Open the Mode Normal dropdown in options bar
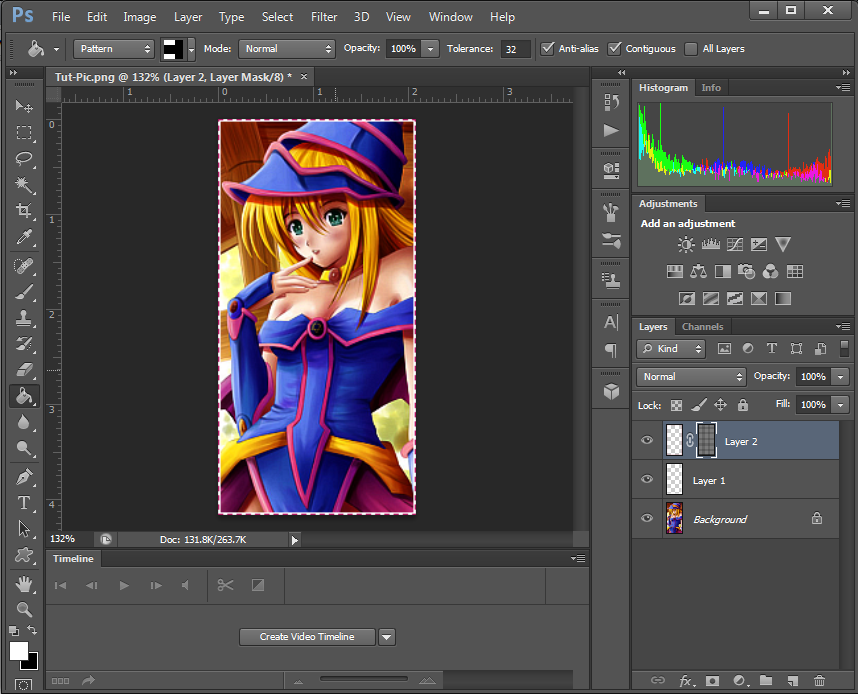This screenshot has height=694, width=858. tap(286, 49)
